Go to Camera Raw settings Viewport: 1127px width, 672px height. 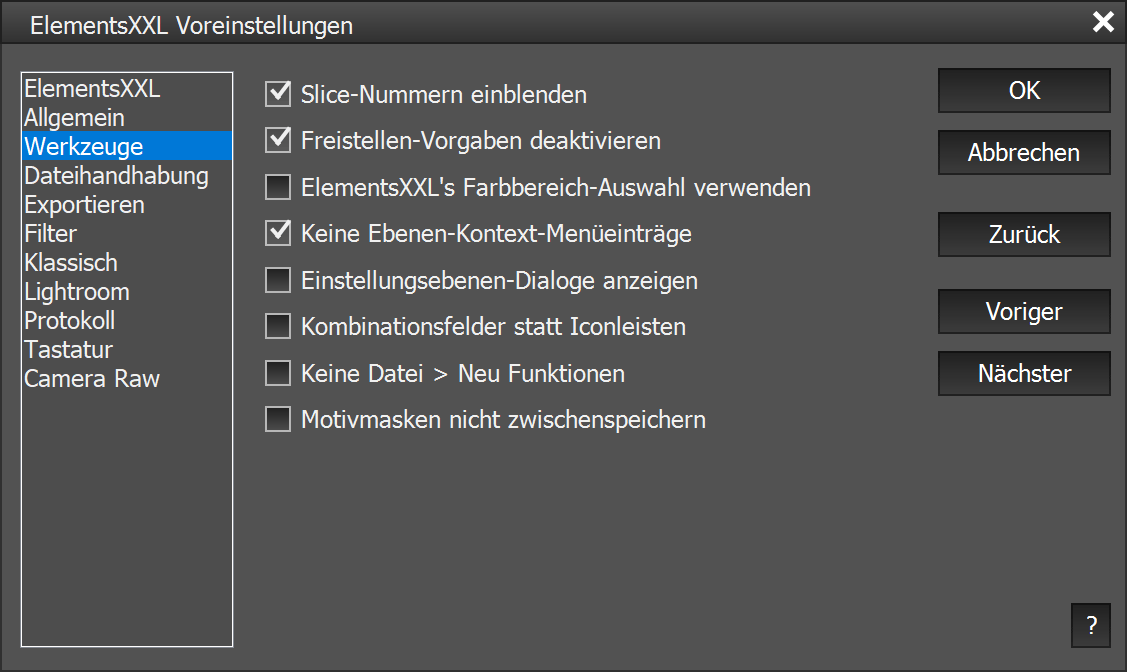point(92,379)
